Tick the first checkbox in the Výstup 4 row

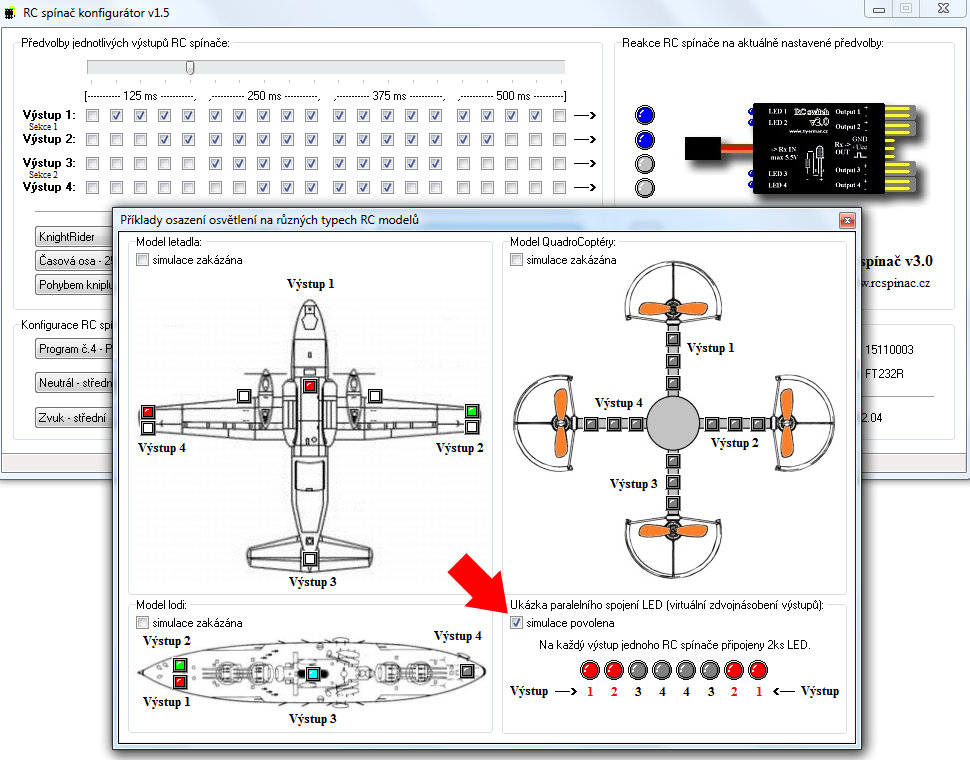tap(92, 187)
